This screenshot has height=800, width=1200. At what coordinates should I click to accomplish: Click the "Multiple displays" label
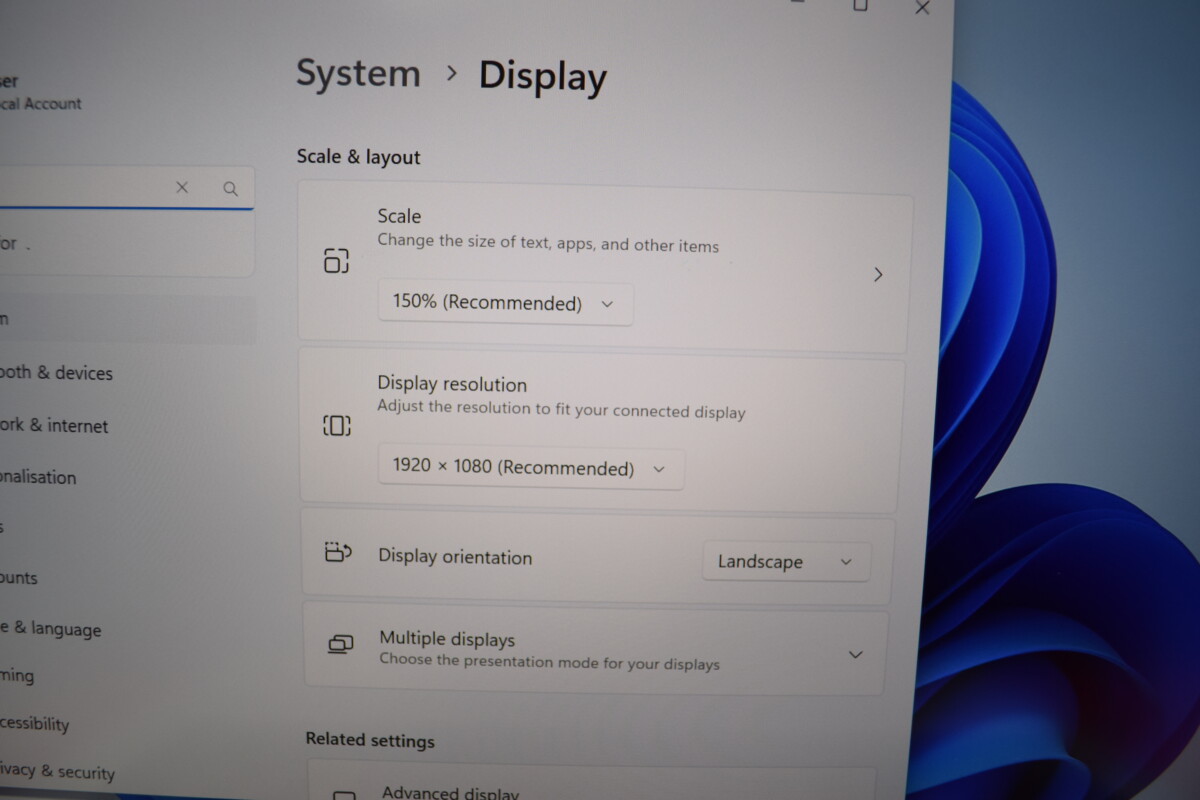(447, 639)
